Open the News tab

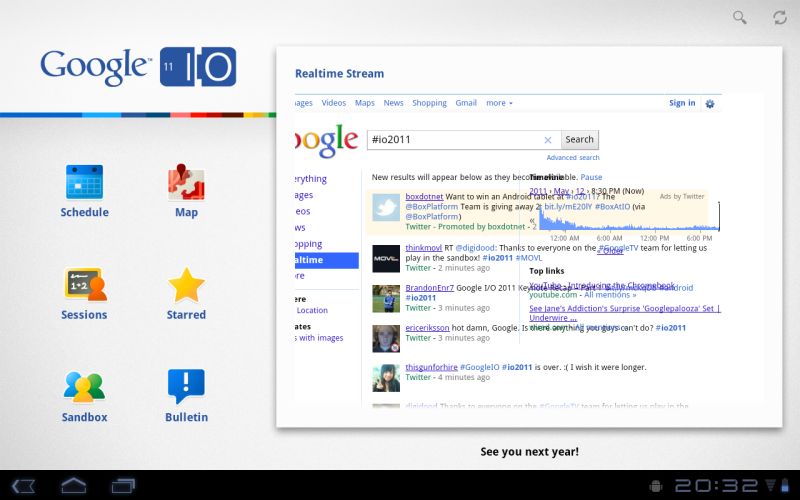(x=393, y=103)
